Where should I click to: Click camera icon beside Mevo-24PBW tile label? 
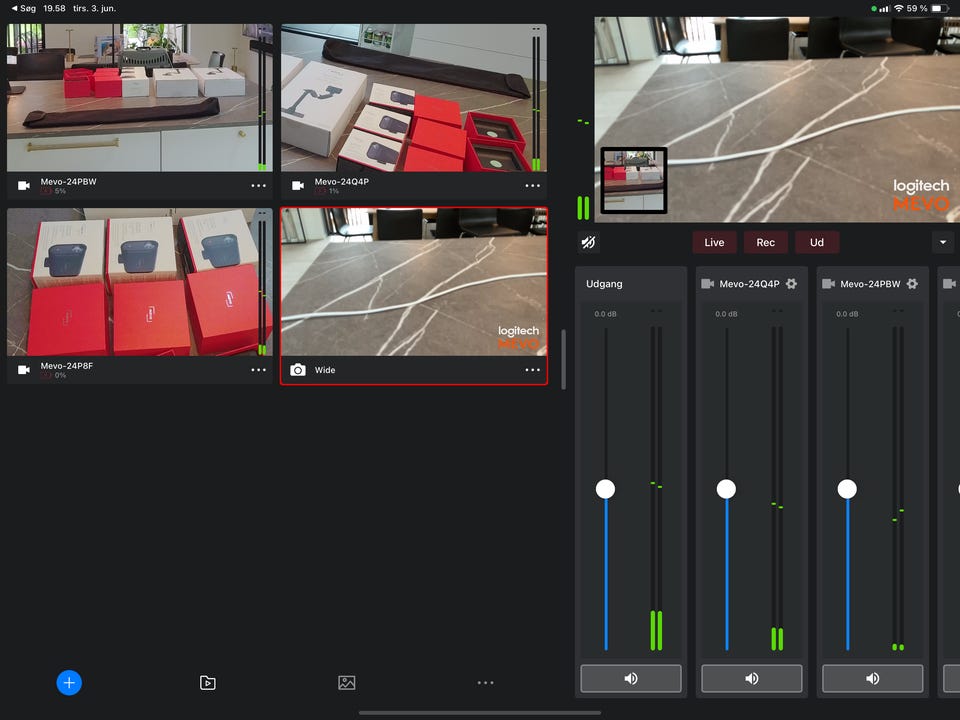(24, 186)
